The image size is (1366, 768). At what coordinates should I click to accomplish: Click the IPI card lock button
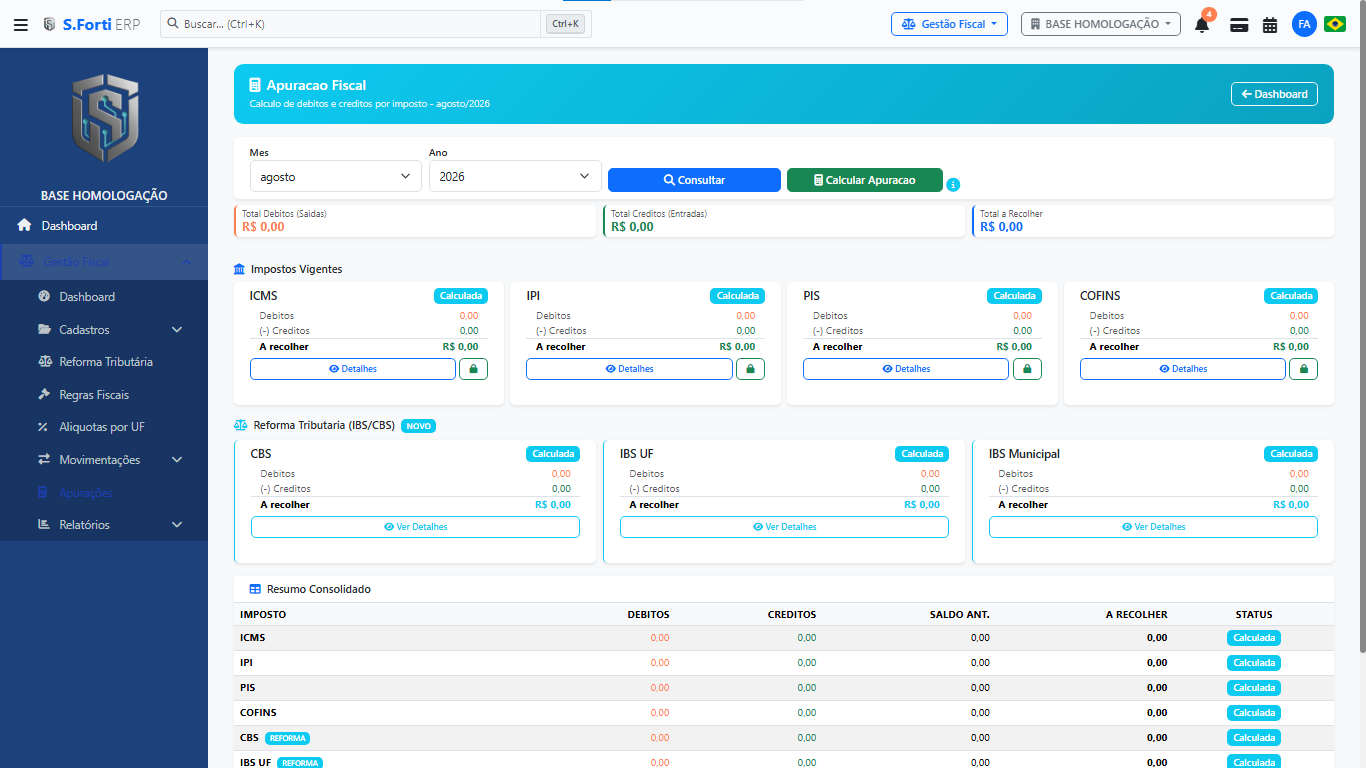[x=750, y=369]
